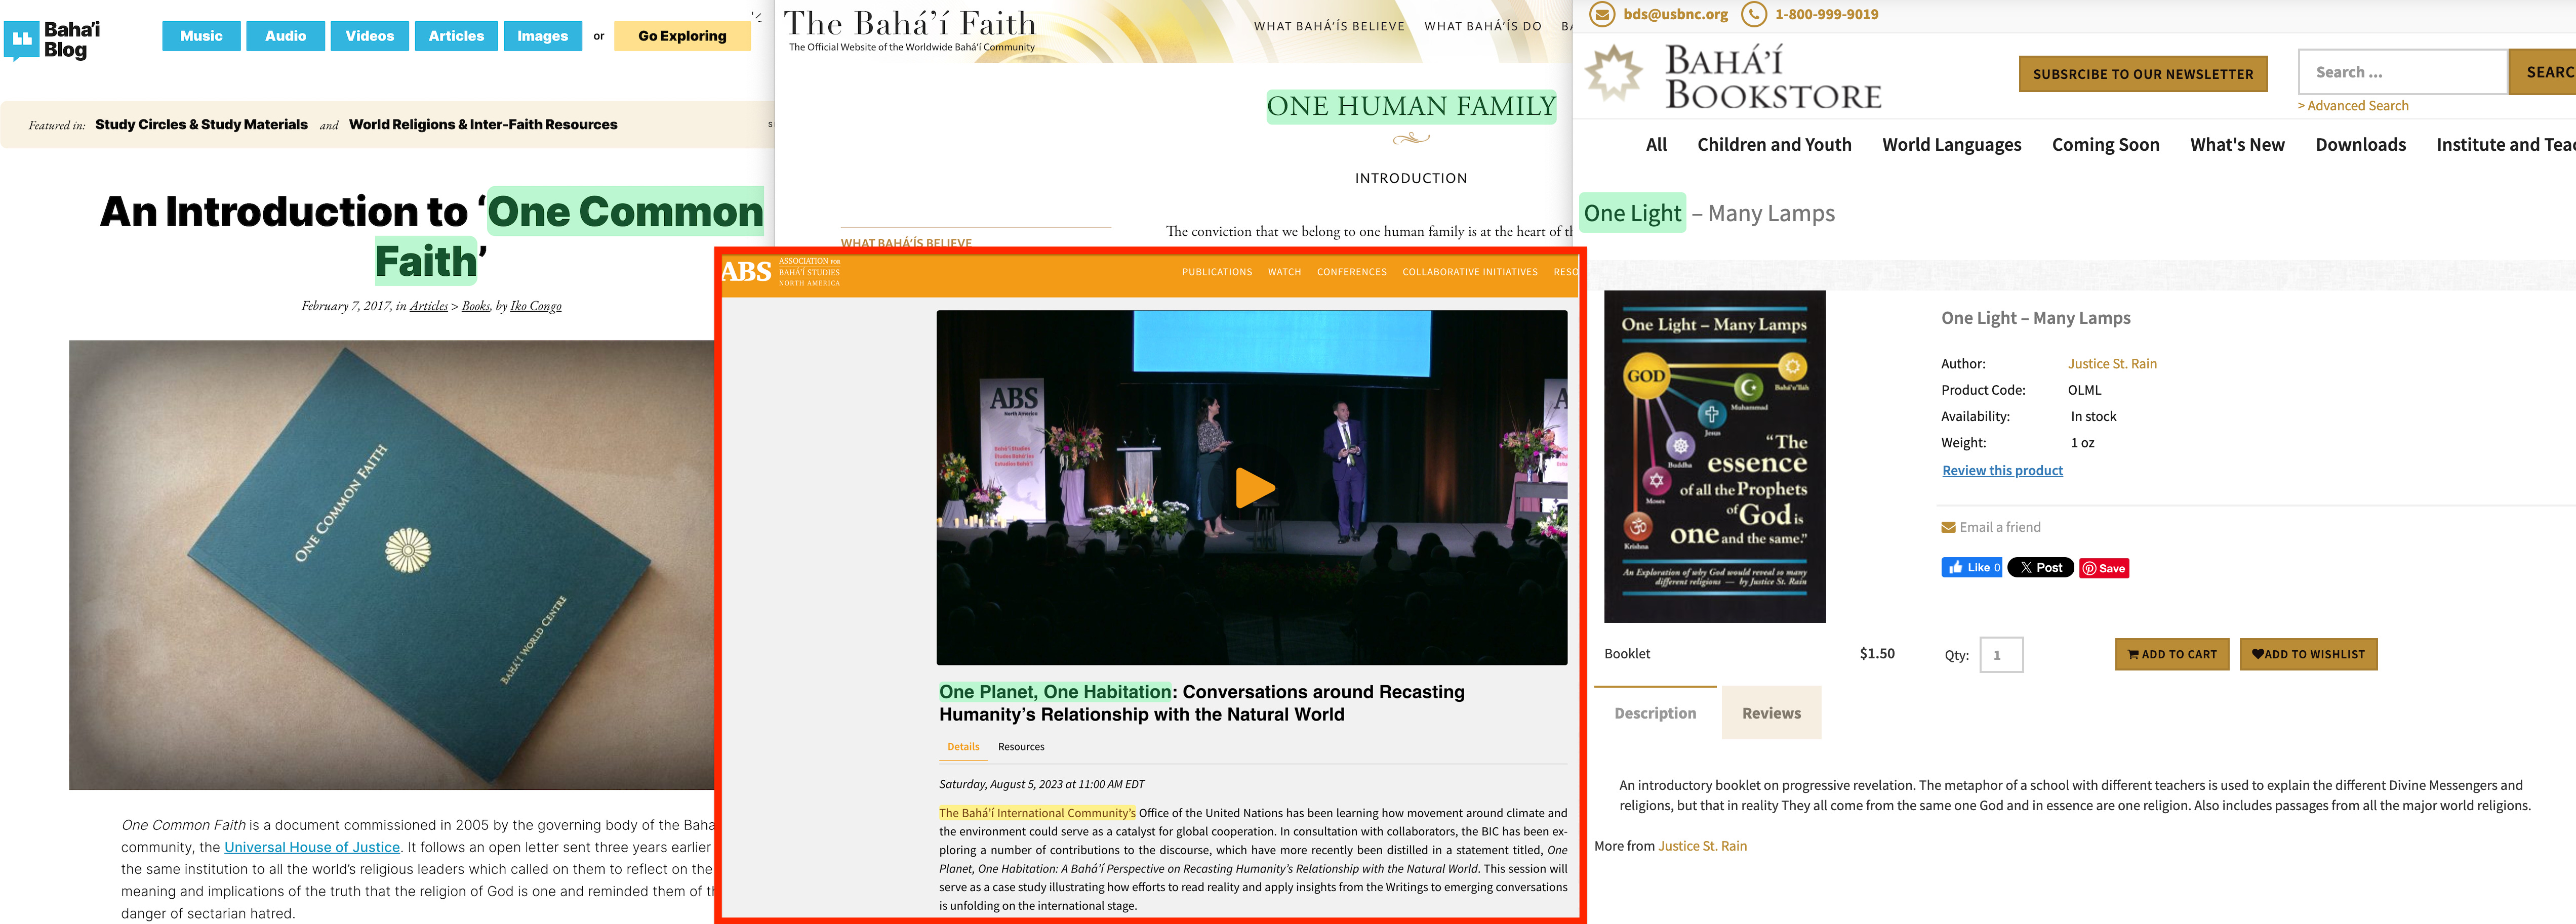2576x924 pixels.
Task: Open What's New bookstore category
Action: tap(2237, 145)
